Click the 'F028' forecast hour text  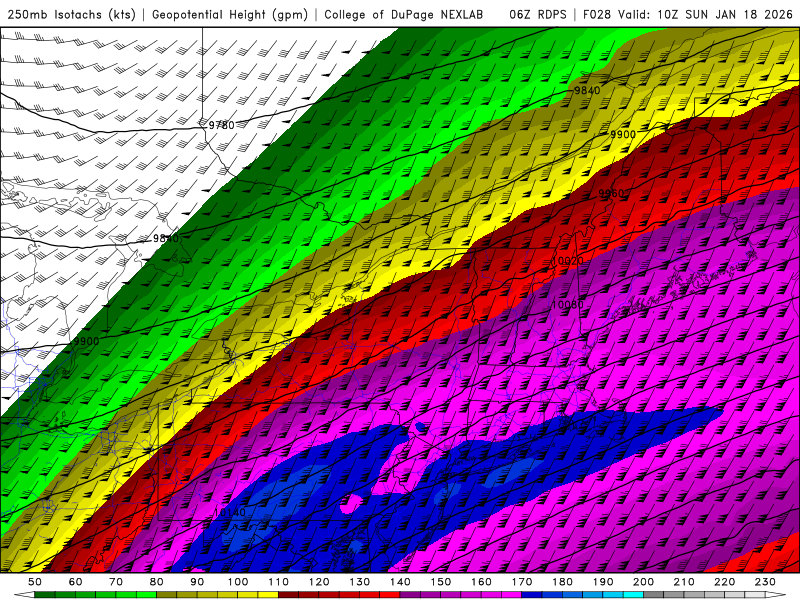597,14
